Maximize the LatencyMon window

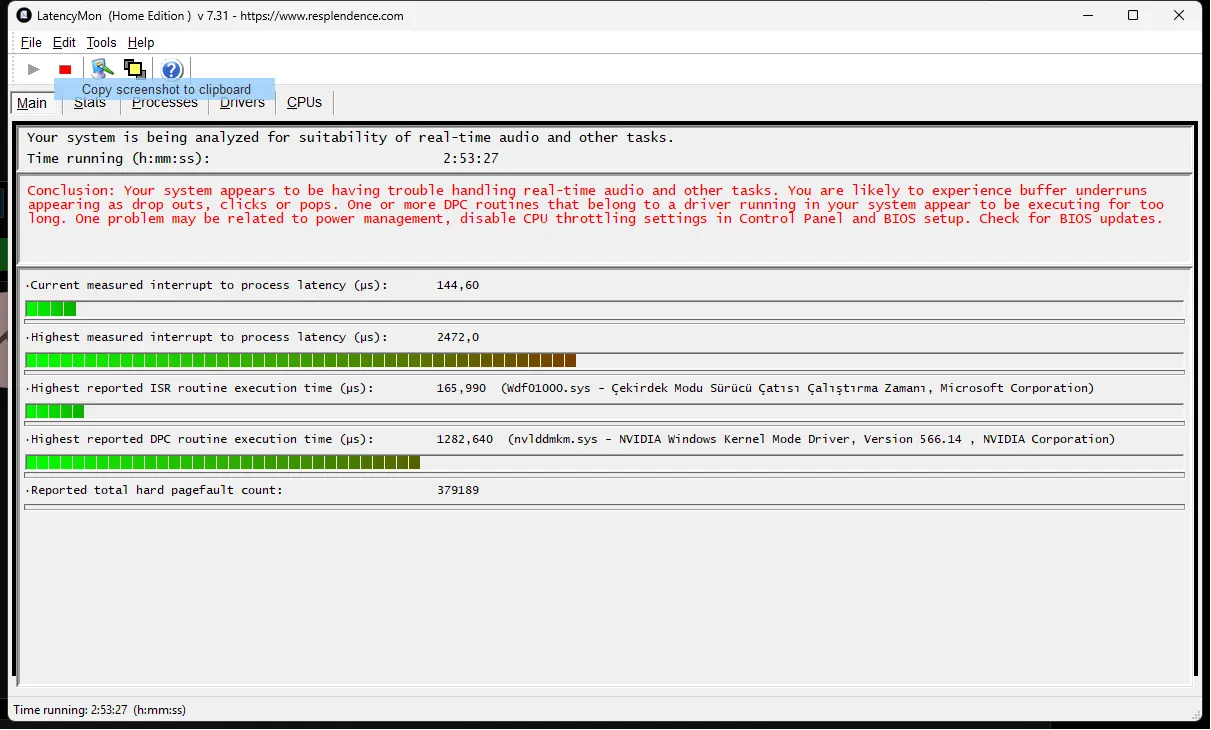tap(1133, 15)
